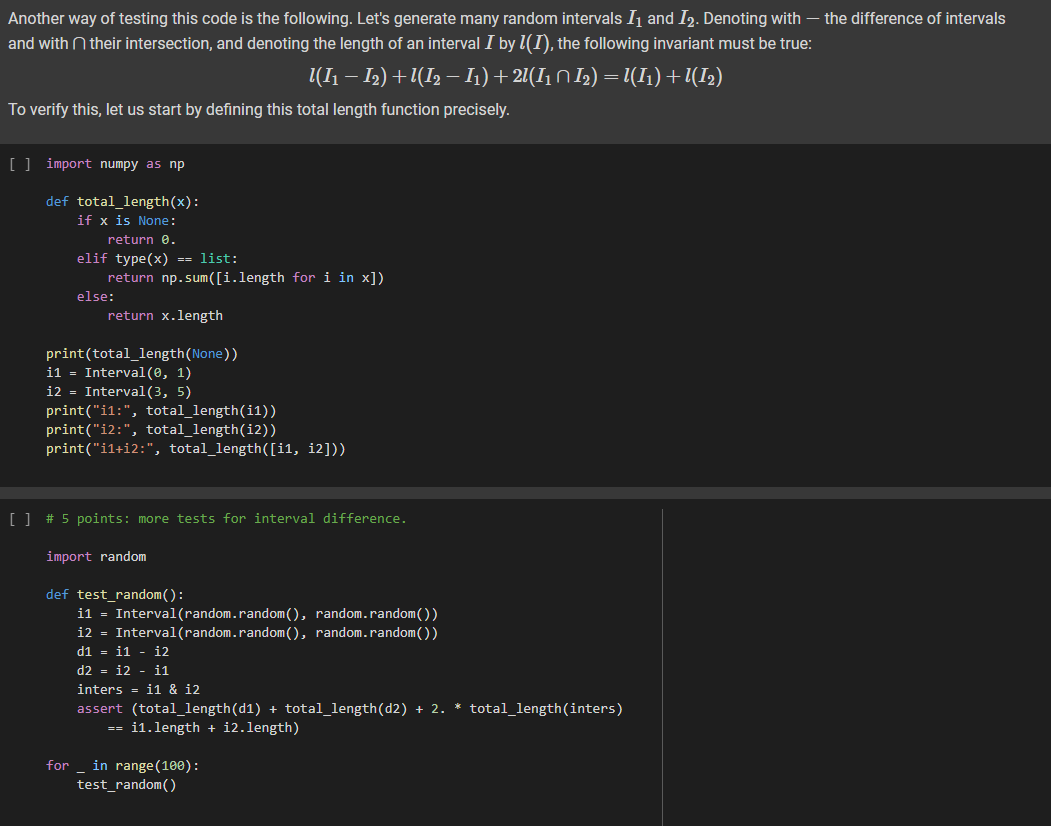The height and width of the screenshot is (826, 1051).
Task: Click the def test_random() line
Action: coord(120,594)
